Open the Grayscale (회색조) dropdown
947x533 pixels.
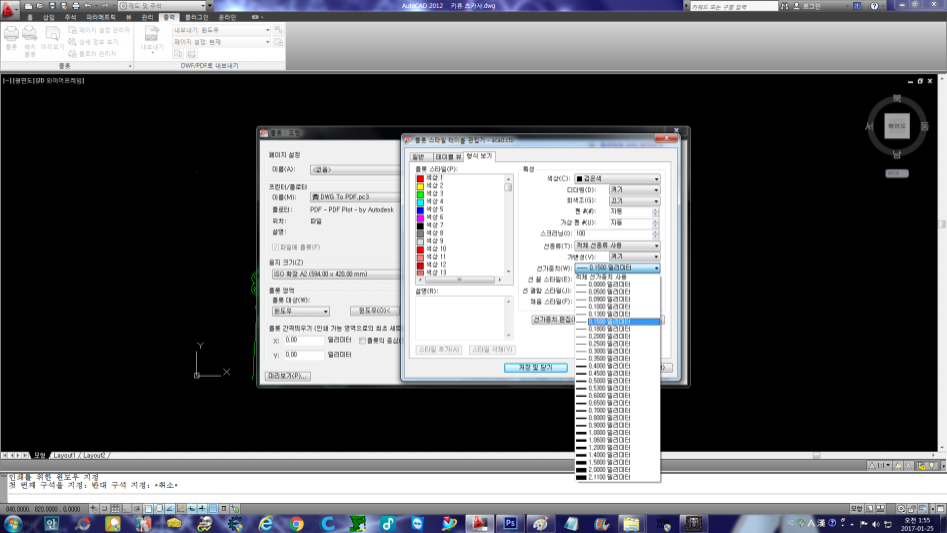(634, 200)
